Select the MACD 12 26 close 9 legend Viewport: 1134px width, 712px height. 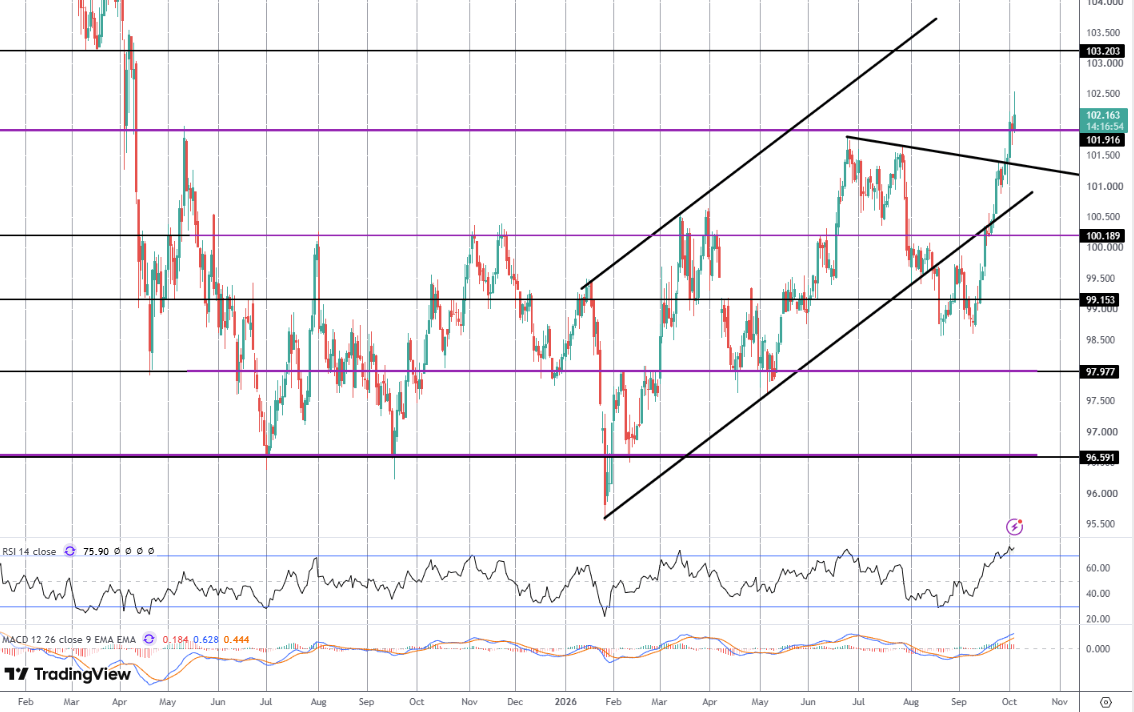[x=69, y=640]
